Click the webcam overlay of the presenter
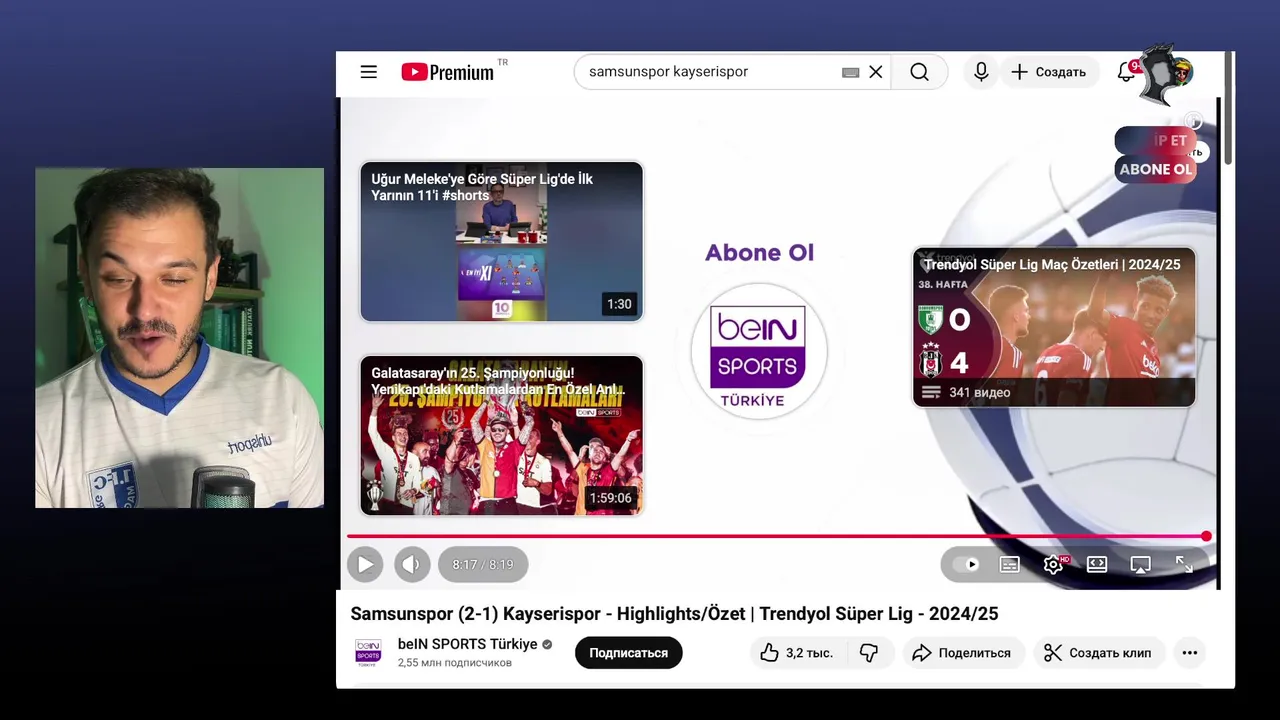Viewport: 1280px width, 720px height. (x=180, y=338)
